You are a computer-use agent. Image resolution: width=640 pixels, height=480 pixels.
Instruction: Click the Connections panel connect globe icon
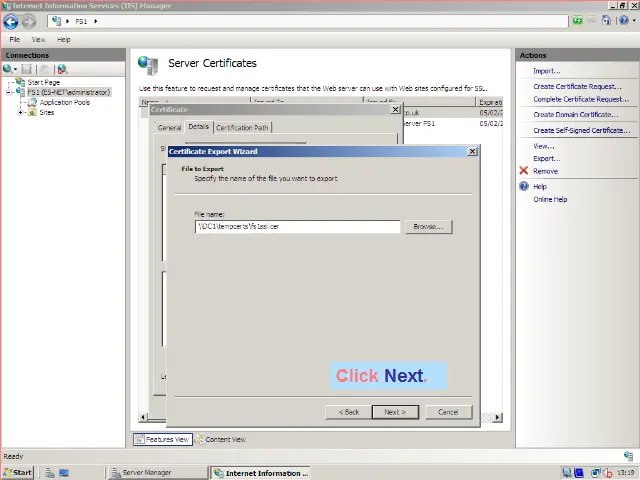[x=8, y=69]
